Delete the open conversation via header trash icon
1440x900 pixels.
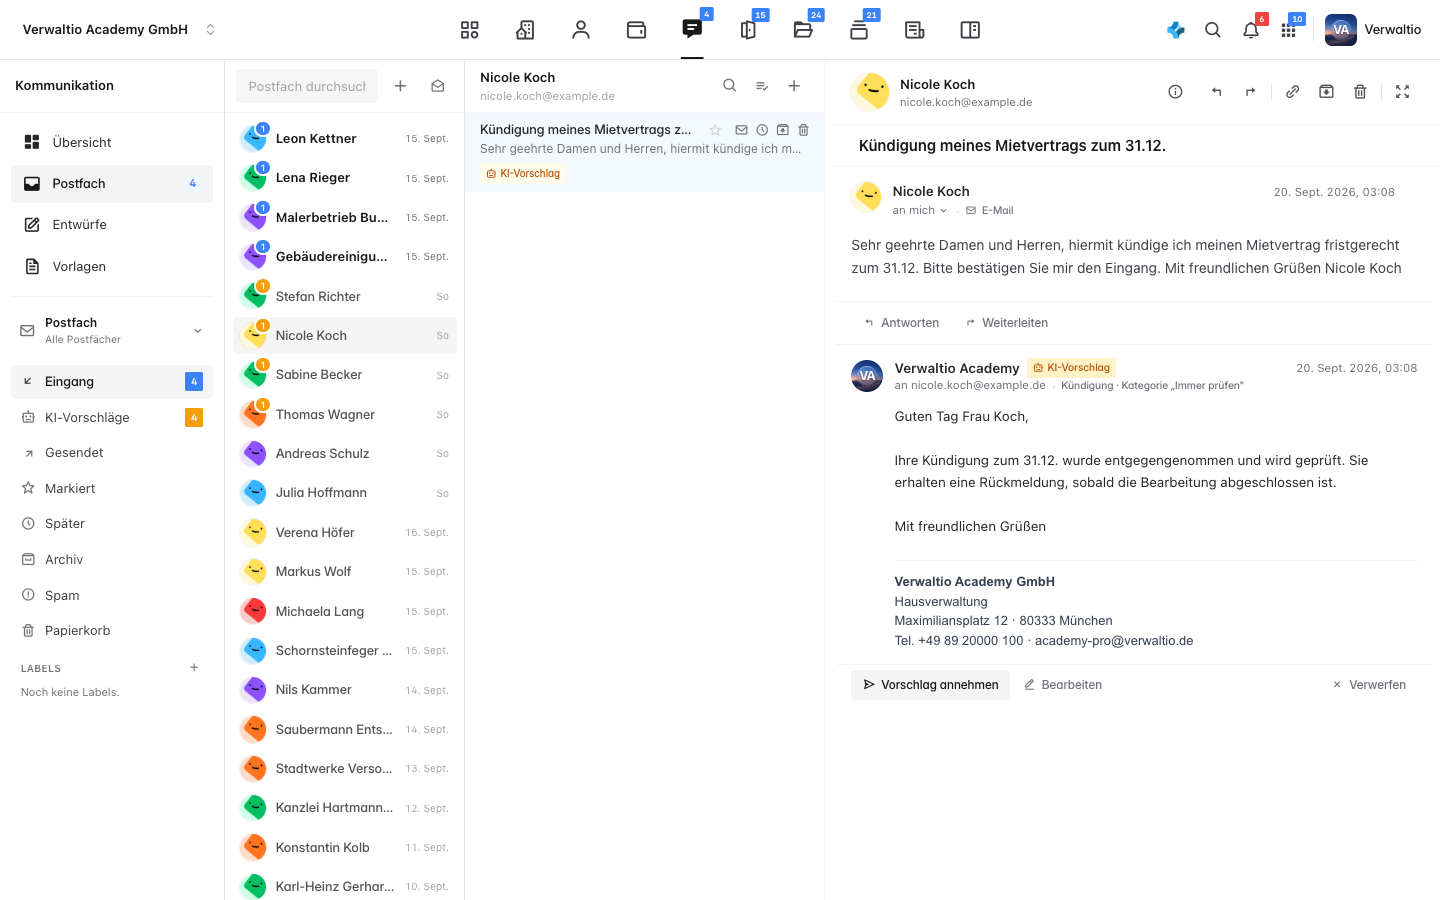coord(1360,92)
